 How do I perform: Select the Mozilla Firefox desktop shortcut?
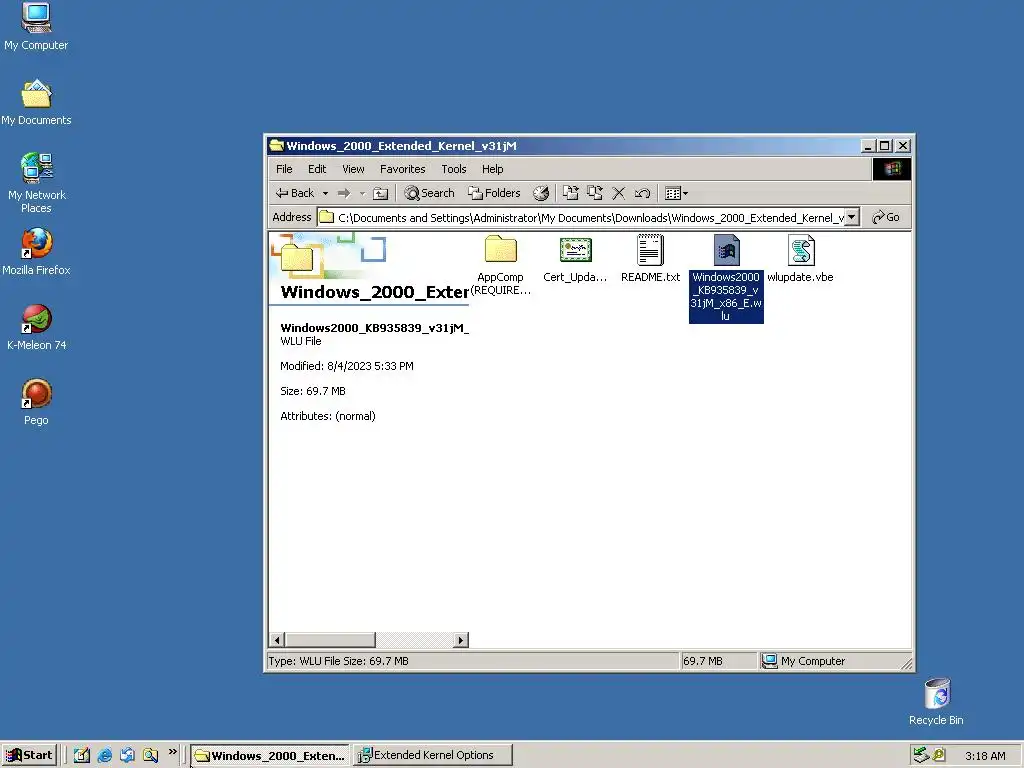tap(36, 251)
